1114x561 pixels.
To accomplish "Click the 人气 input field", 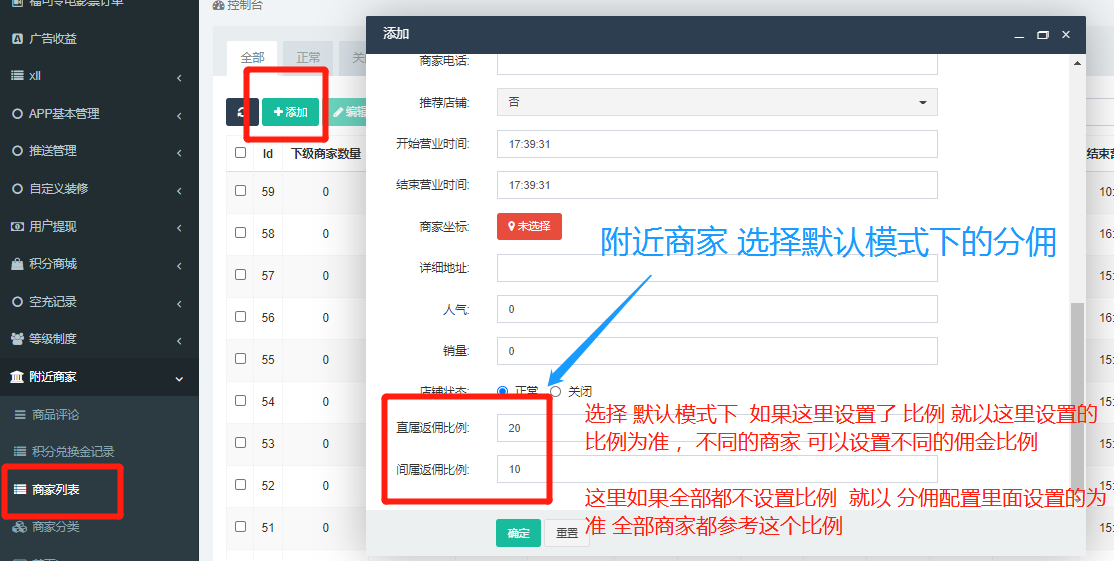I will coord(717,310).
